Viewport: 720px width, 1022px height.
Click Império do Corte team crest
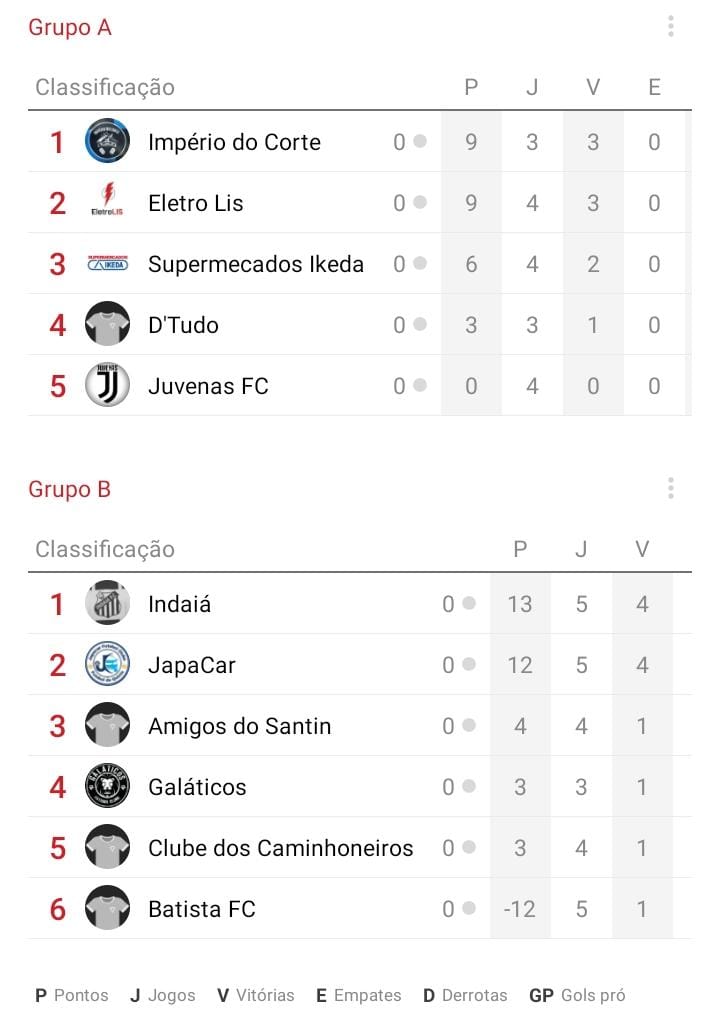pos(108,141)
